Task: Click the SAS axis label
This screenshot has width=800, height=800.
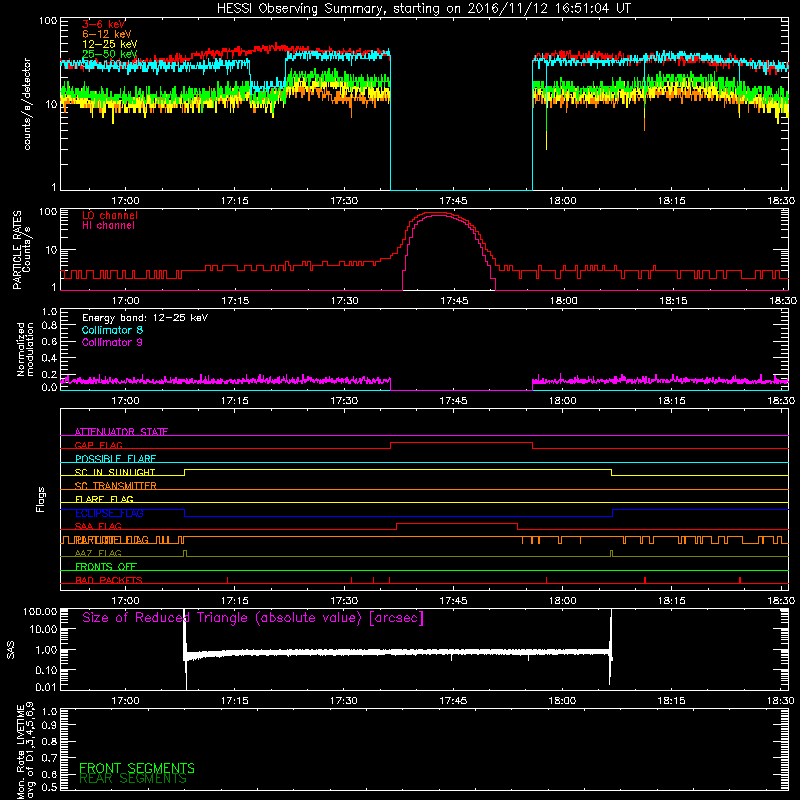Action: pos(10,650)
